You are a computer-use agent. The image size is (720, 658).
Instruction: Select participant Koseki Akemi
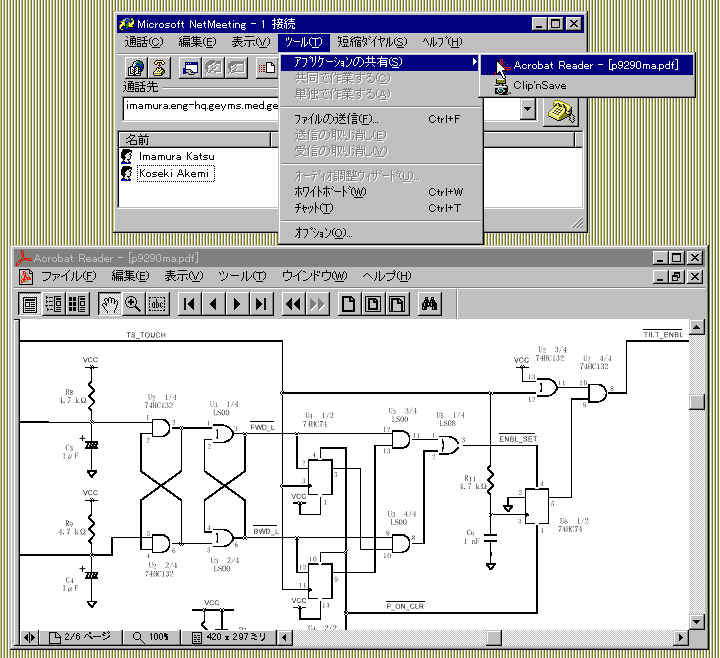(175, 174)
